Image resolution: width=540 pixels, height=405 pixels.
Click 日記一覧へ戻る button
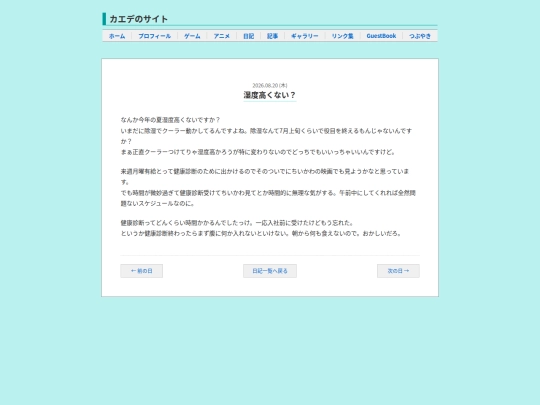[x=270, y=271]
